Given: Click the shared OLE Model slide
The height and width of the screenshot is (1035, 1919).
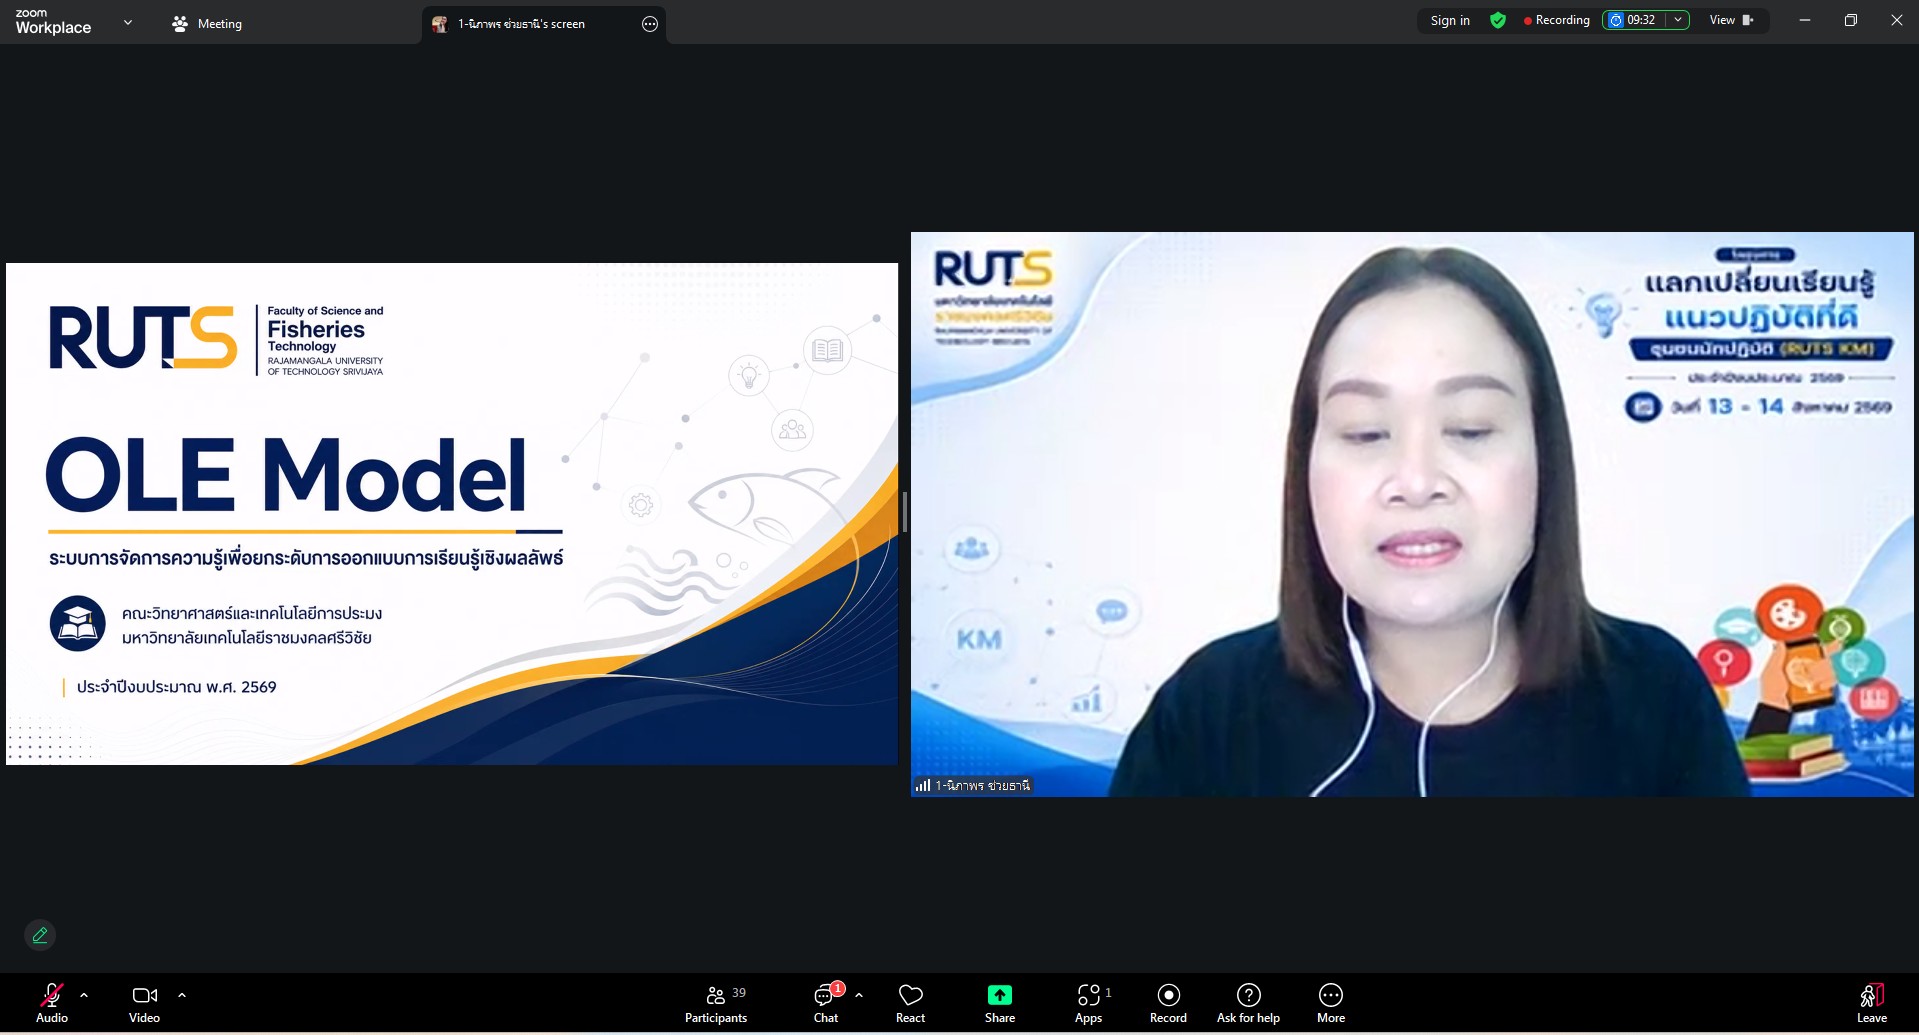Looking at the screenshot, I should coord(452,514).
